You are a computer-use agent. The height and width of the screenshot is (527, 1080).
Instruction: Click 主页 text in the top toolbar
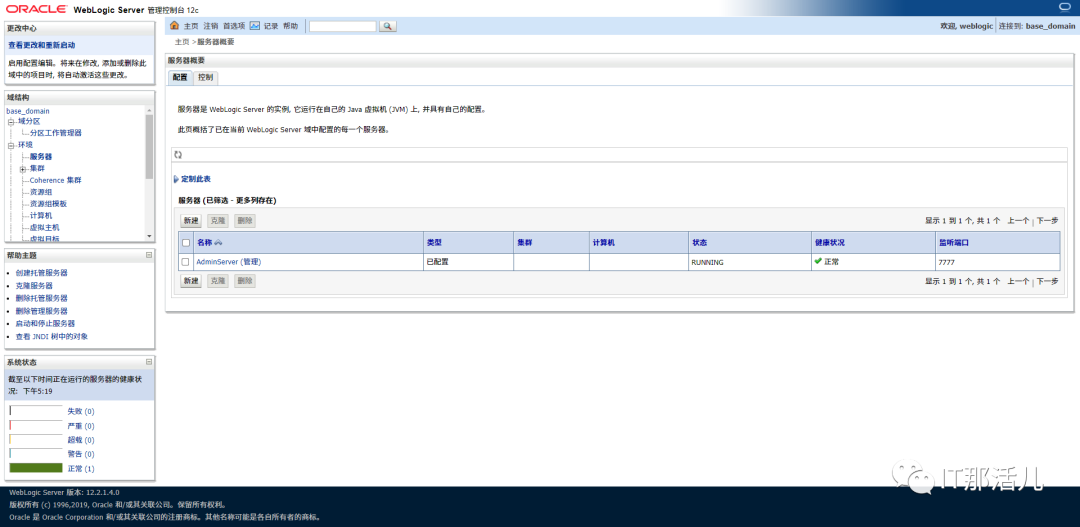point(191,26)
